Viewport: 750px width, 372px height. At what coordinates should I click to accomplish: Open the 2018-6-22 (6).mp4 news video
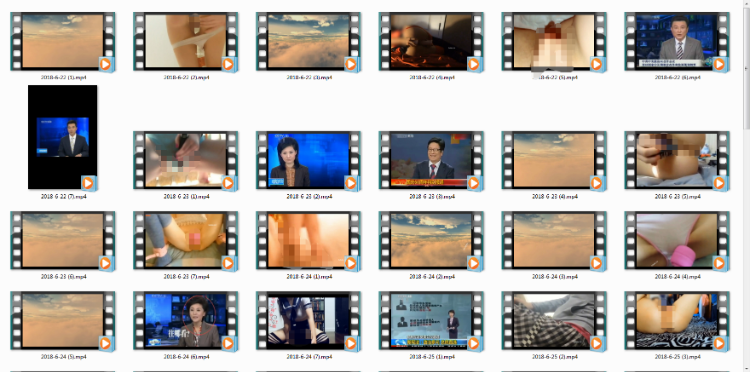point(677,41)
